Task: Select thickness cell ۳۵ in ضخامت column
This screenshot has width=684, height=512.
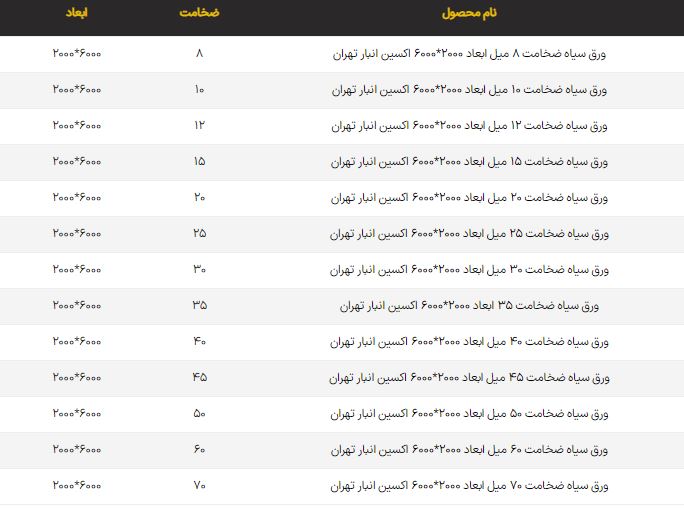Action: coord(200,306)
